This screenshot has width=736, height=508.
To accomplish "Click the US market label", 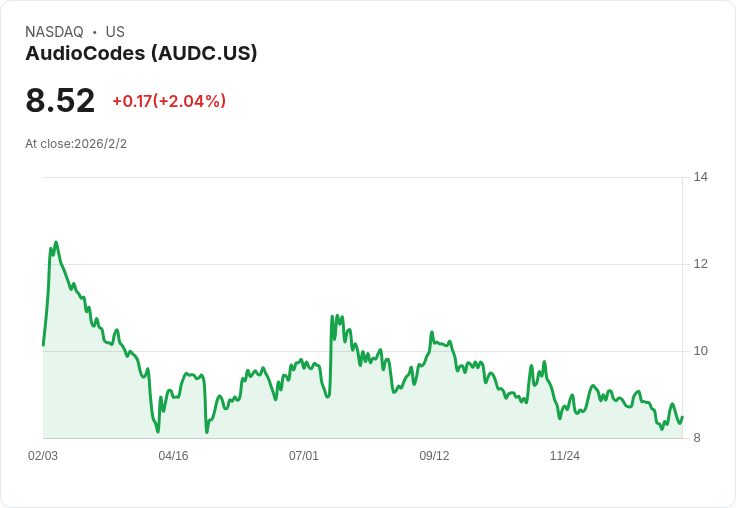I will 115,32.
